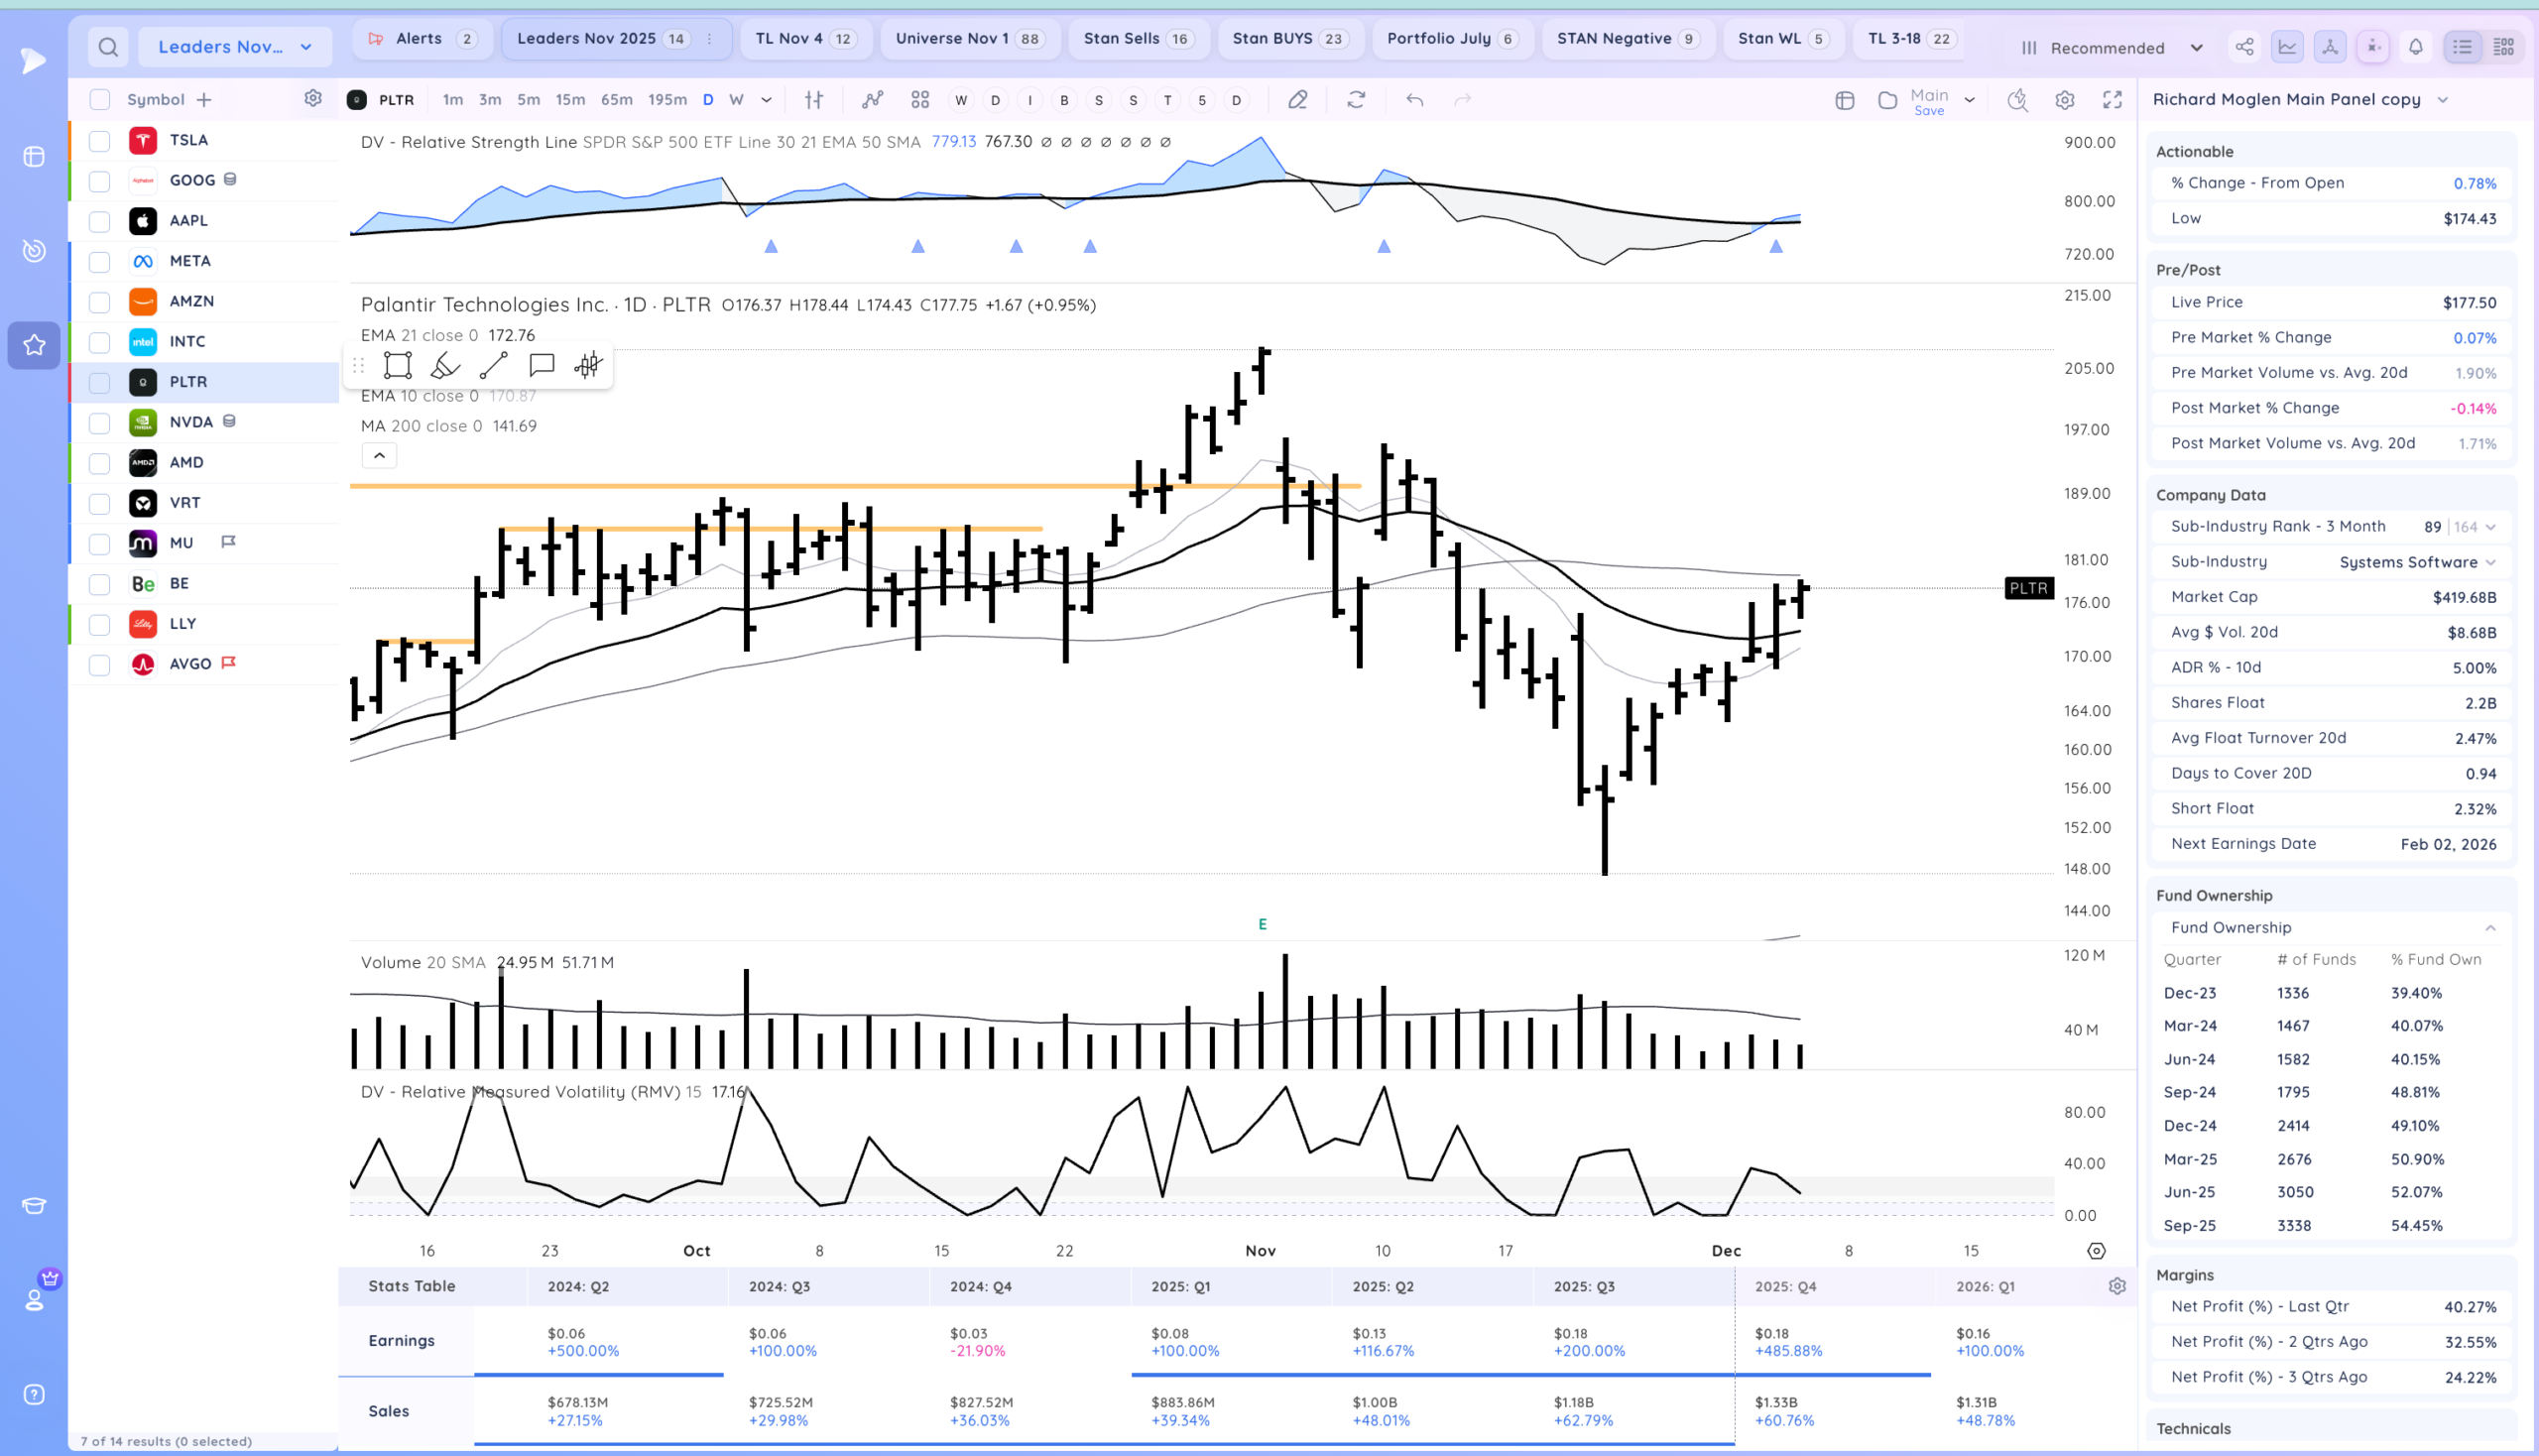Open the eraser tool in toolbar
Image resolution: width=2539 pixels, height=1456 pixels.
[x=1297, y=100]
